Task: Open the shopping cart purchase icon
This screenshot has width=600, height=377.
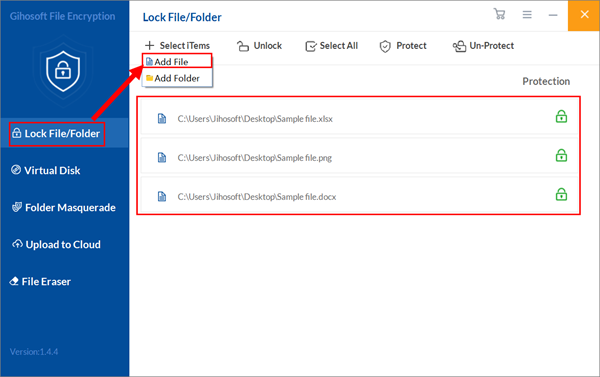Action: [x=499, y=14]
